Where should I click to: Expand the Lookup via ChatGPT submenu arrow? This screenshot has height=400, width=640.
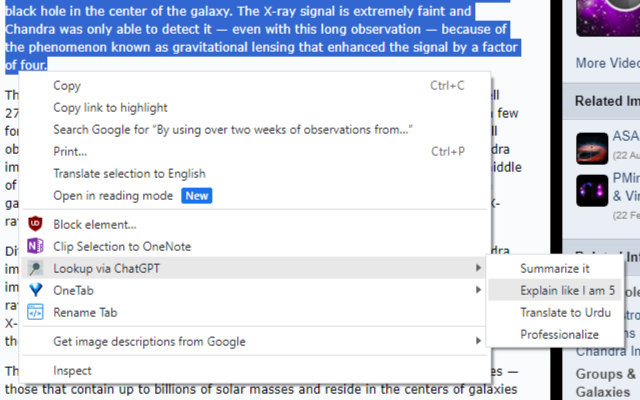coord(478,268)
